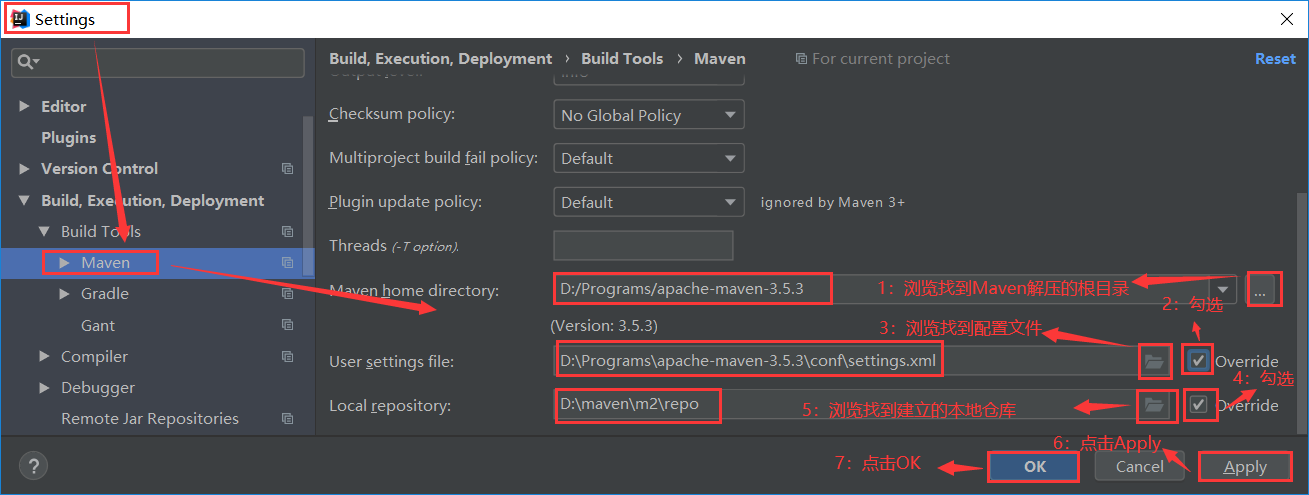Expand the Editor tree node
Screen dimensions: 1309x495
pos(25,106)
